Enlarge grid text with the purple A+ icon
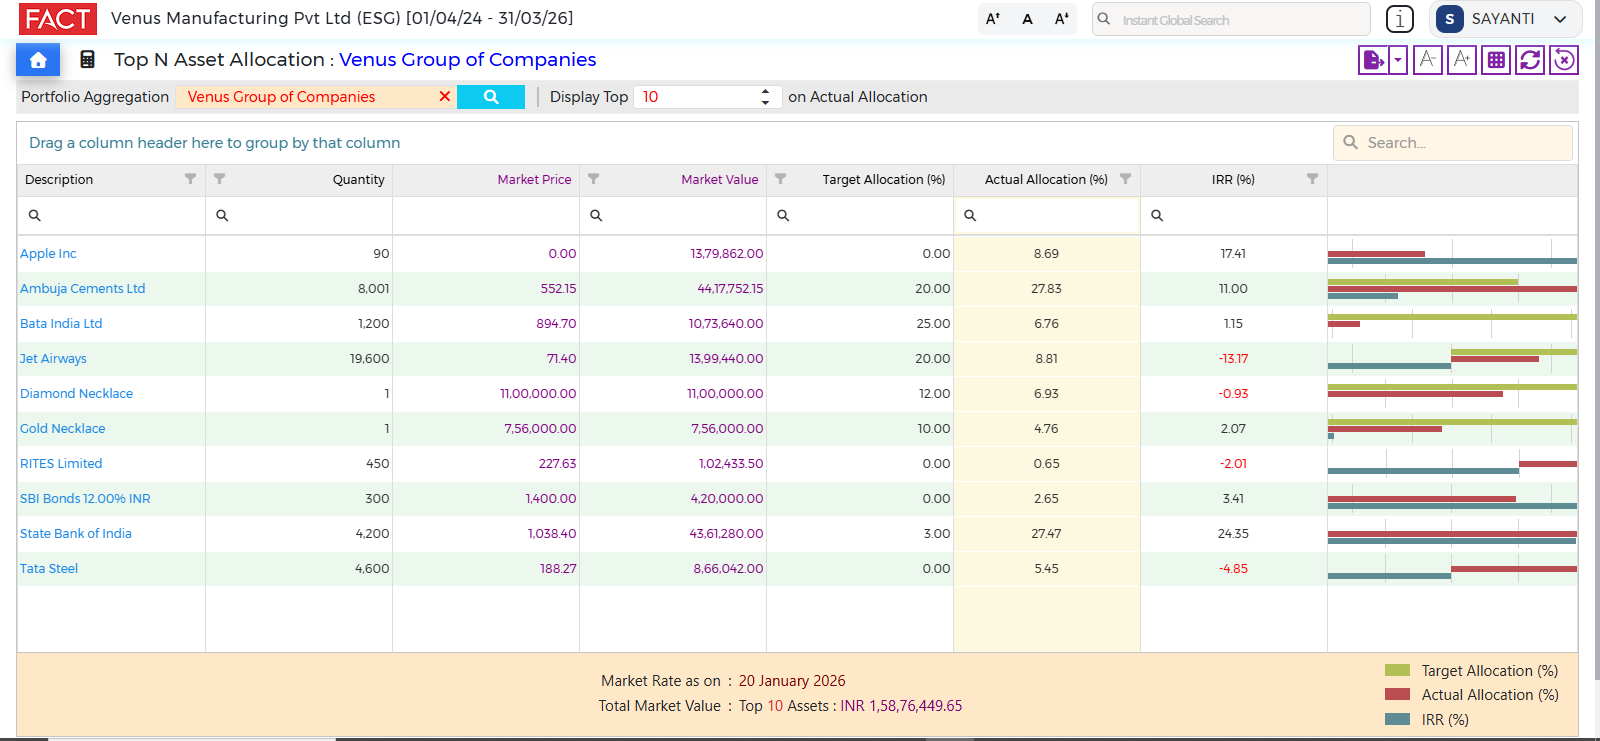This screenshot has width=1600, height=741. (1462, 60)
